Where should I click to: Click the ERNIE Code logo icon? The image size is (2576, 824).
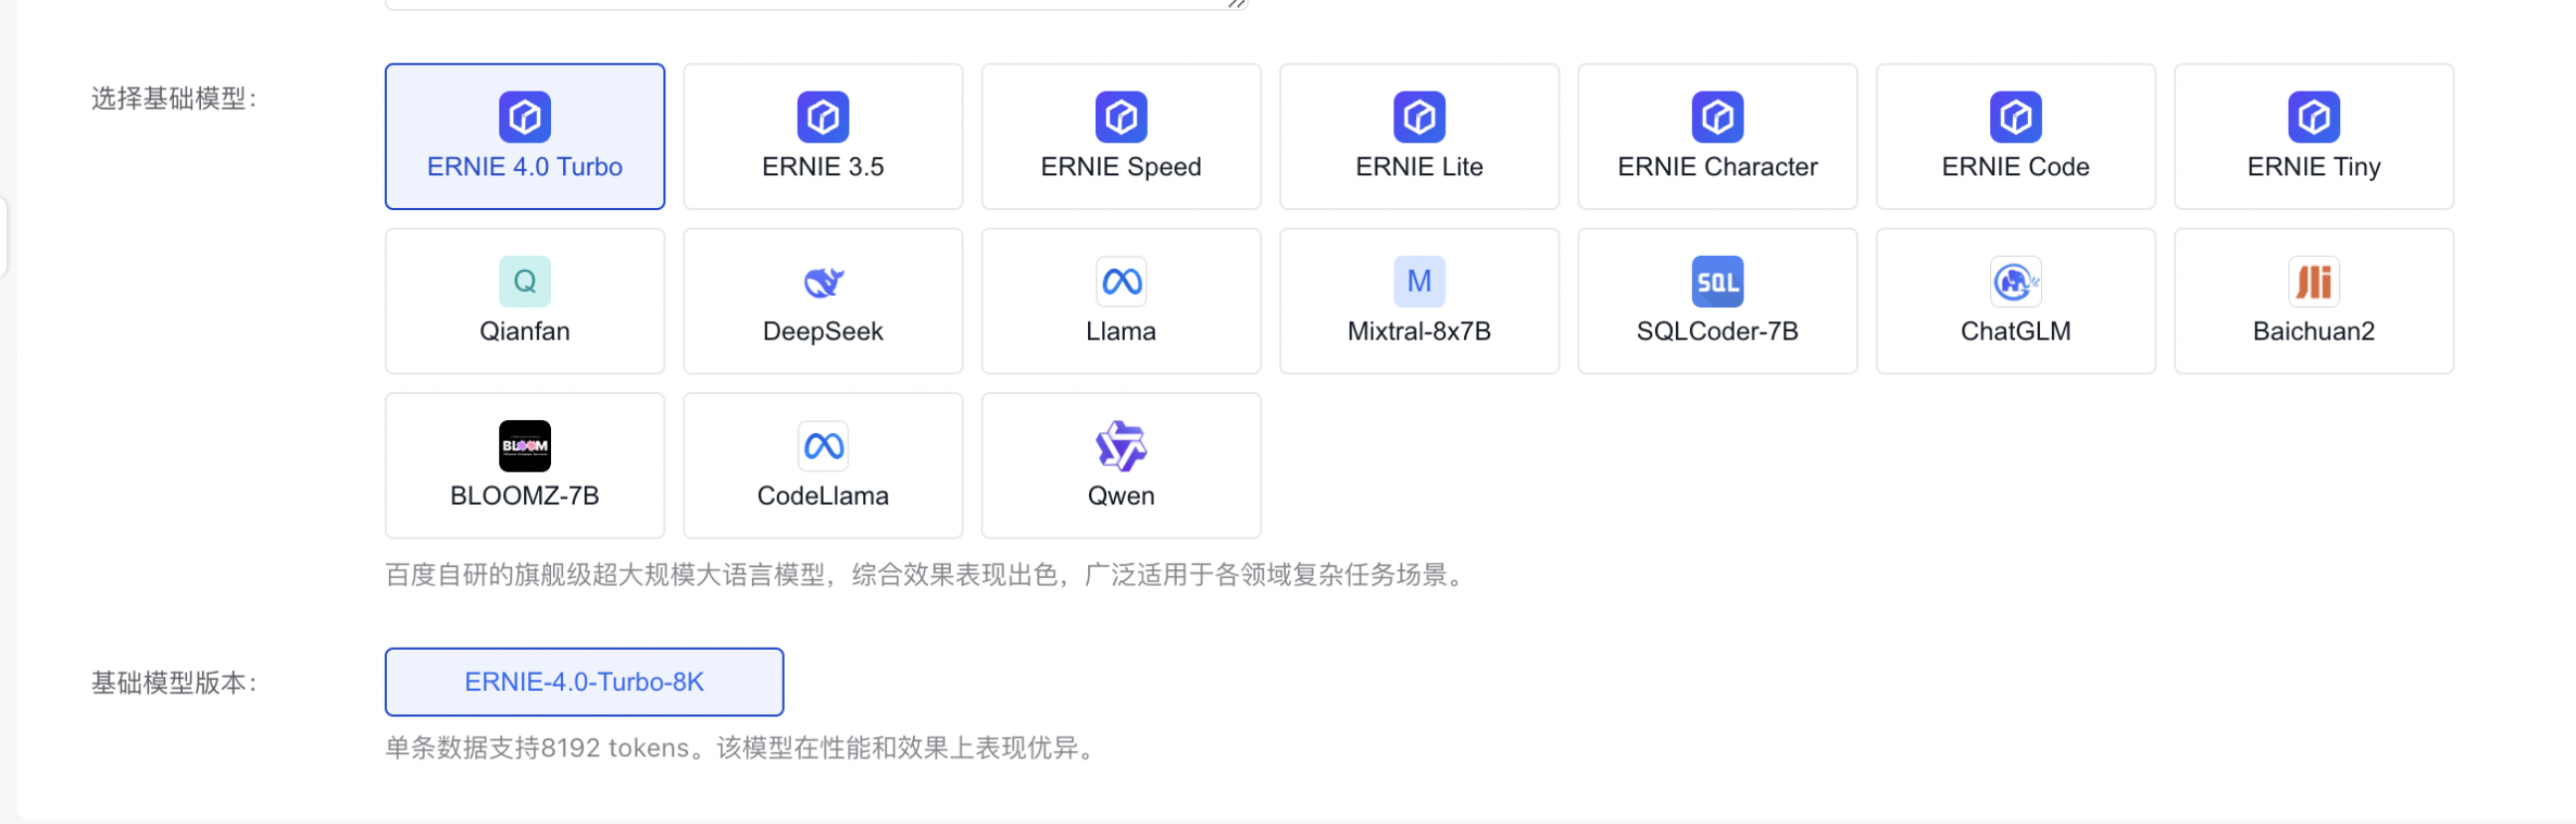tap(2015, 117)
